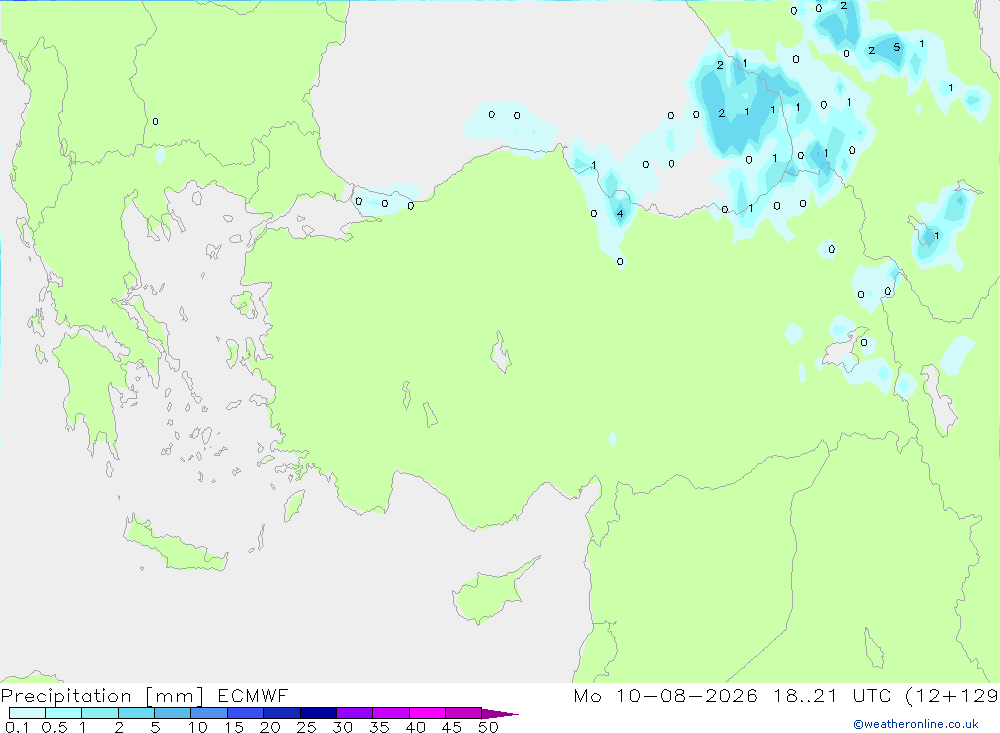Click the "18..21 UTC" time range text
1000x733 pixels.
(834, 695)
